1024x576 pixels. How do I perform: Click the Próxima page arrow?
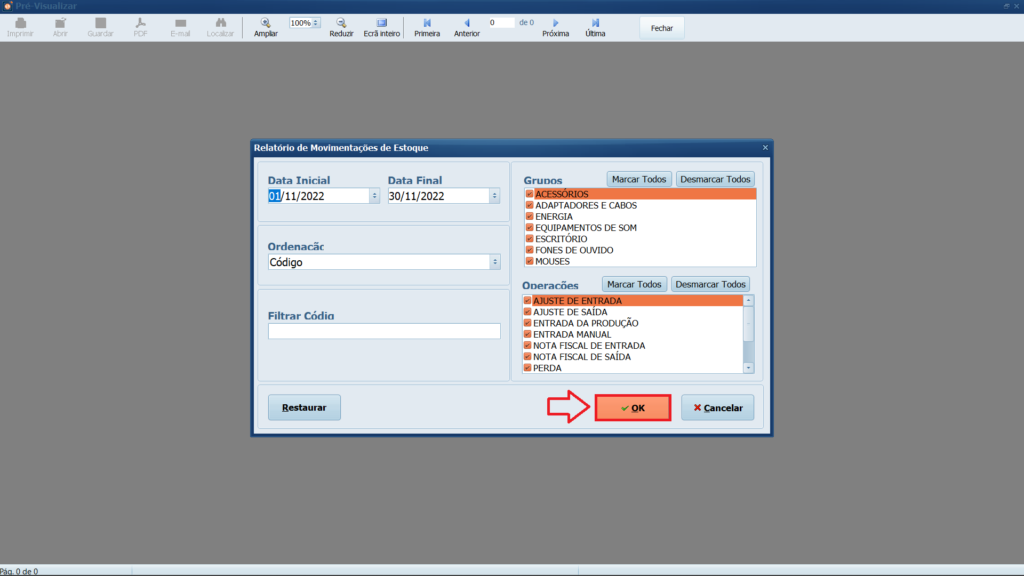click(556, 22)
